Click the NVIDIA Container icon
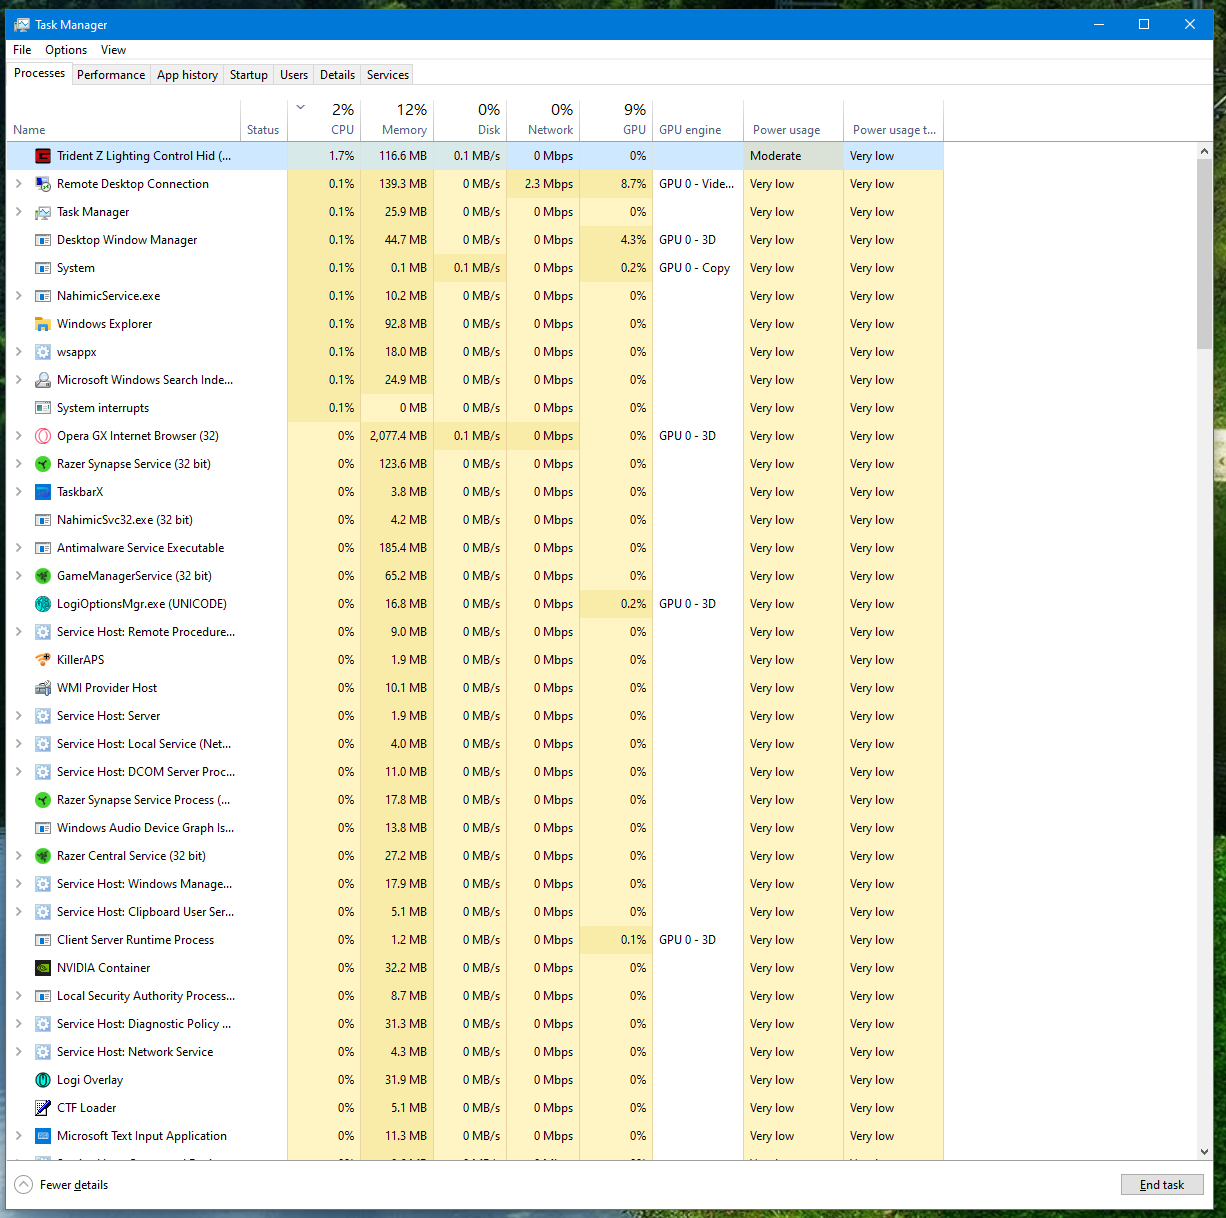Image resolution: width=1226 pixels, height=1218 pixels. coord(43,968)
